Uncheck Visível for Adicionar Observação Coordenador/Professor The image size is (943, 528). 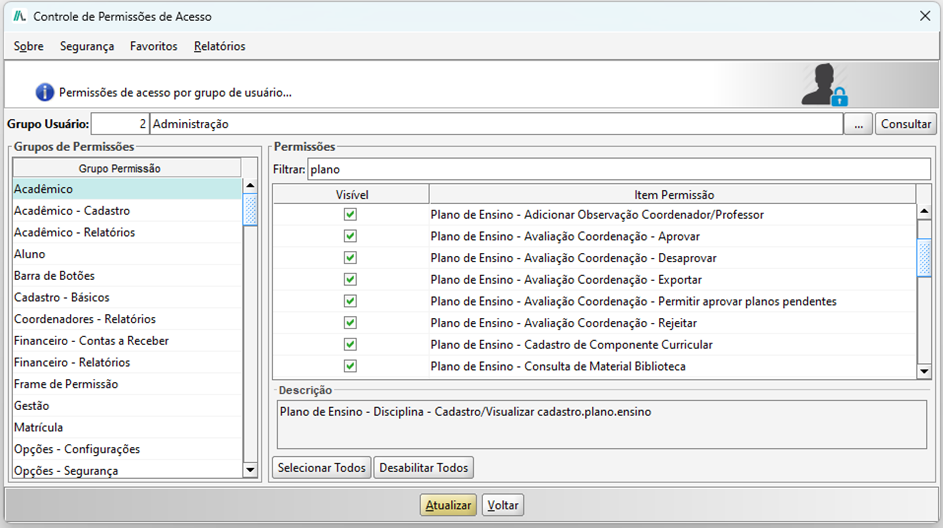tap(350, 215)
